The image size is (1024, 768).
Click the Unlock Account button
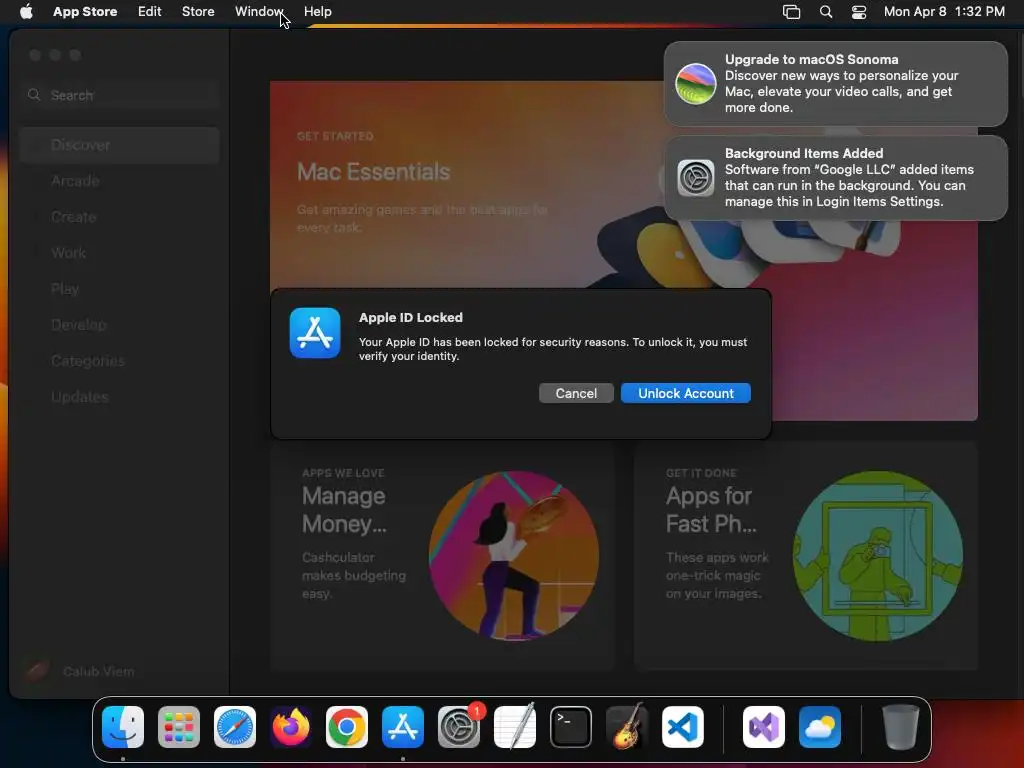coord(686,393)
